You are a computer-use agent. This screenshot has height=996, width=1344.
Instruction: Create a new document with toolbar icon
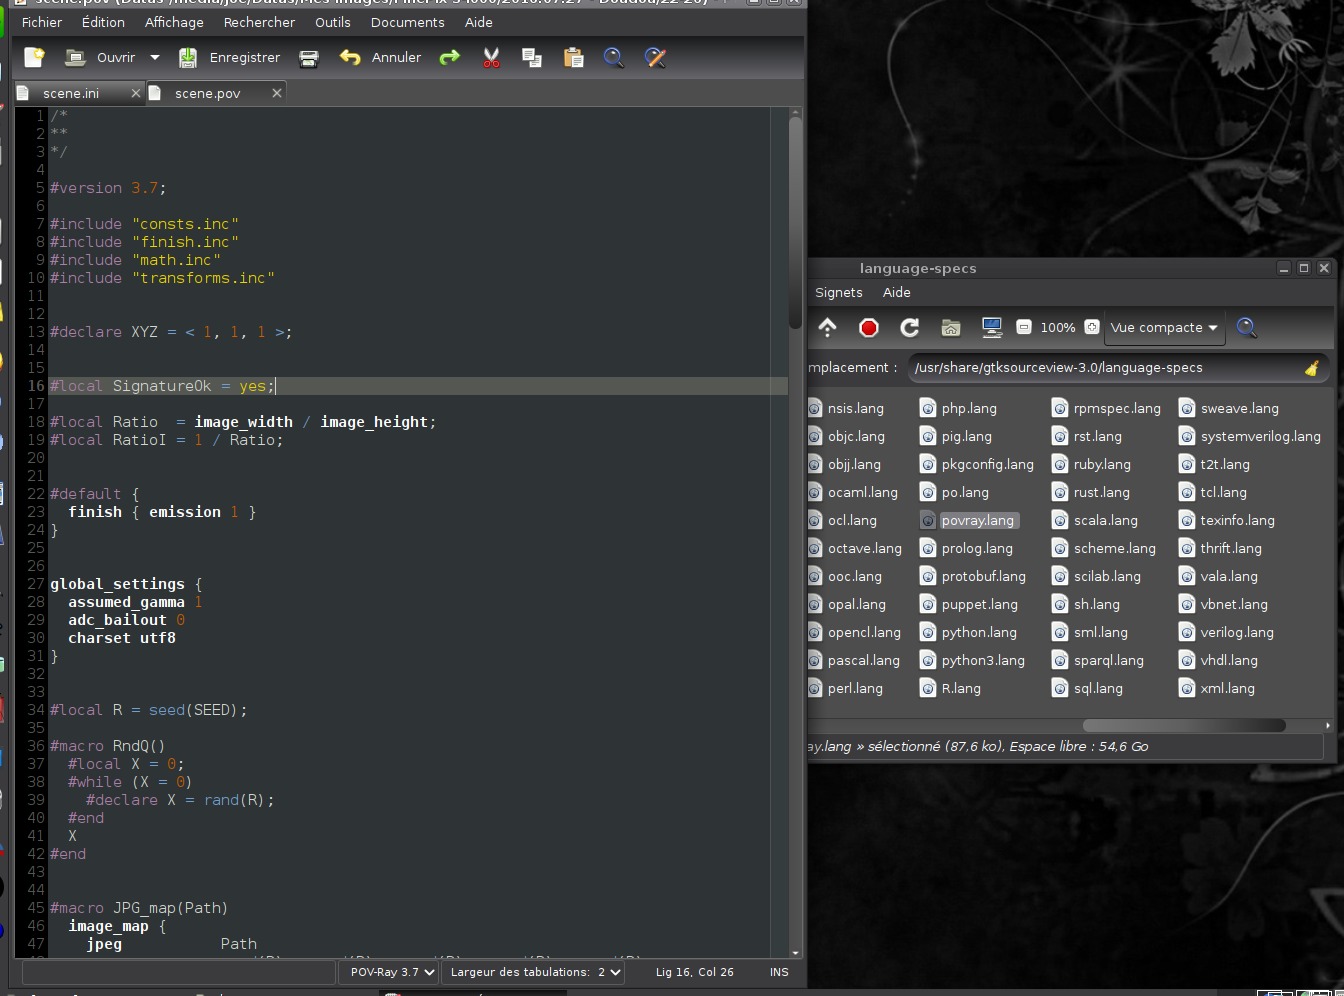click(34, 58)
